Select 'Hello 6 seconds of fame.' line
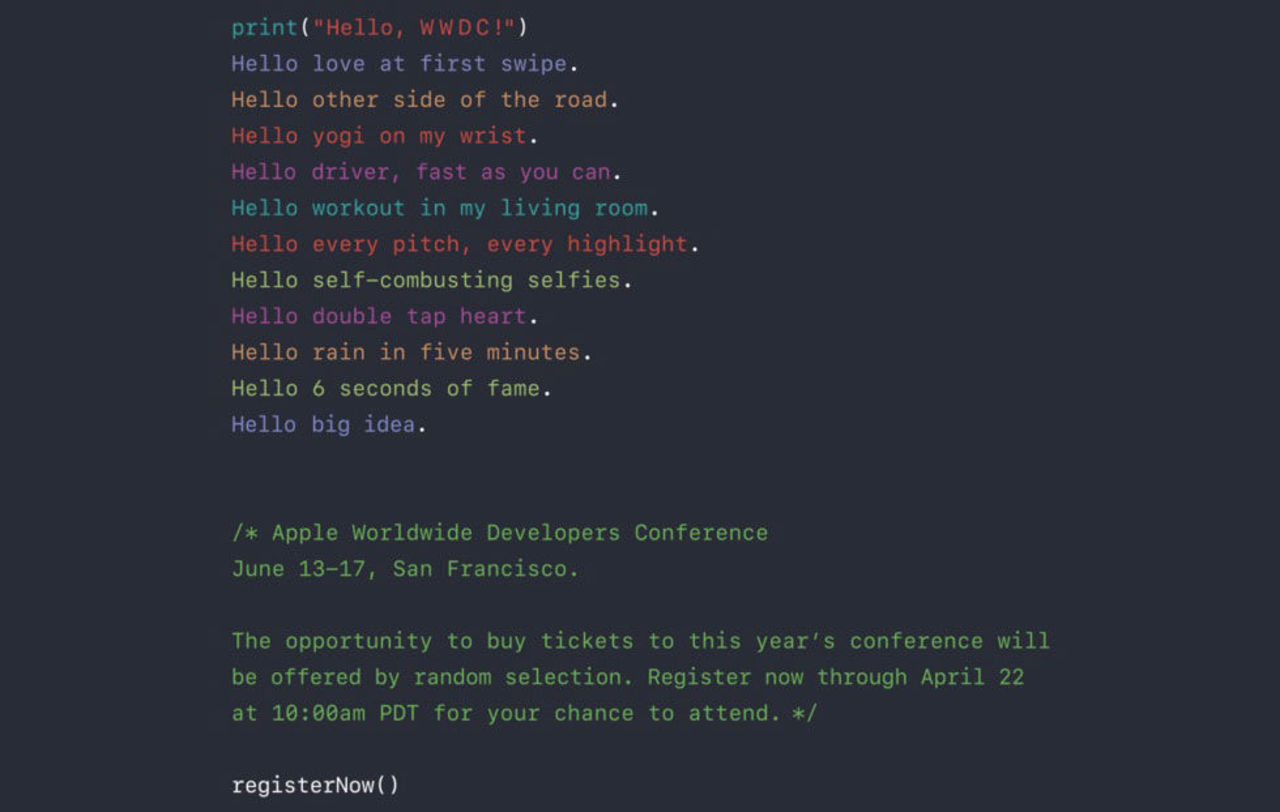This screenshot has width=1280, height=812. coord(391,388)
